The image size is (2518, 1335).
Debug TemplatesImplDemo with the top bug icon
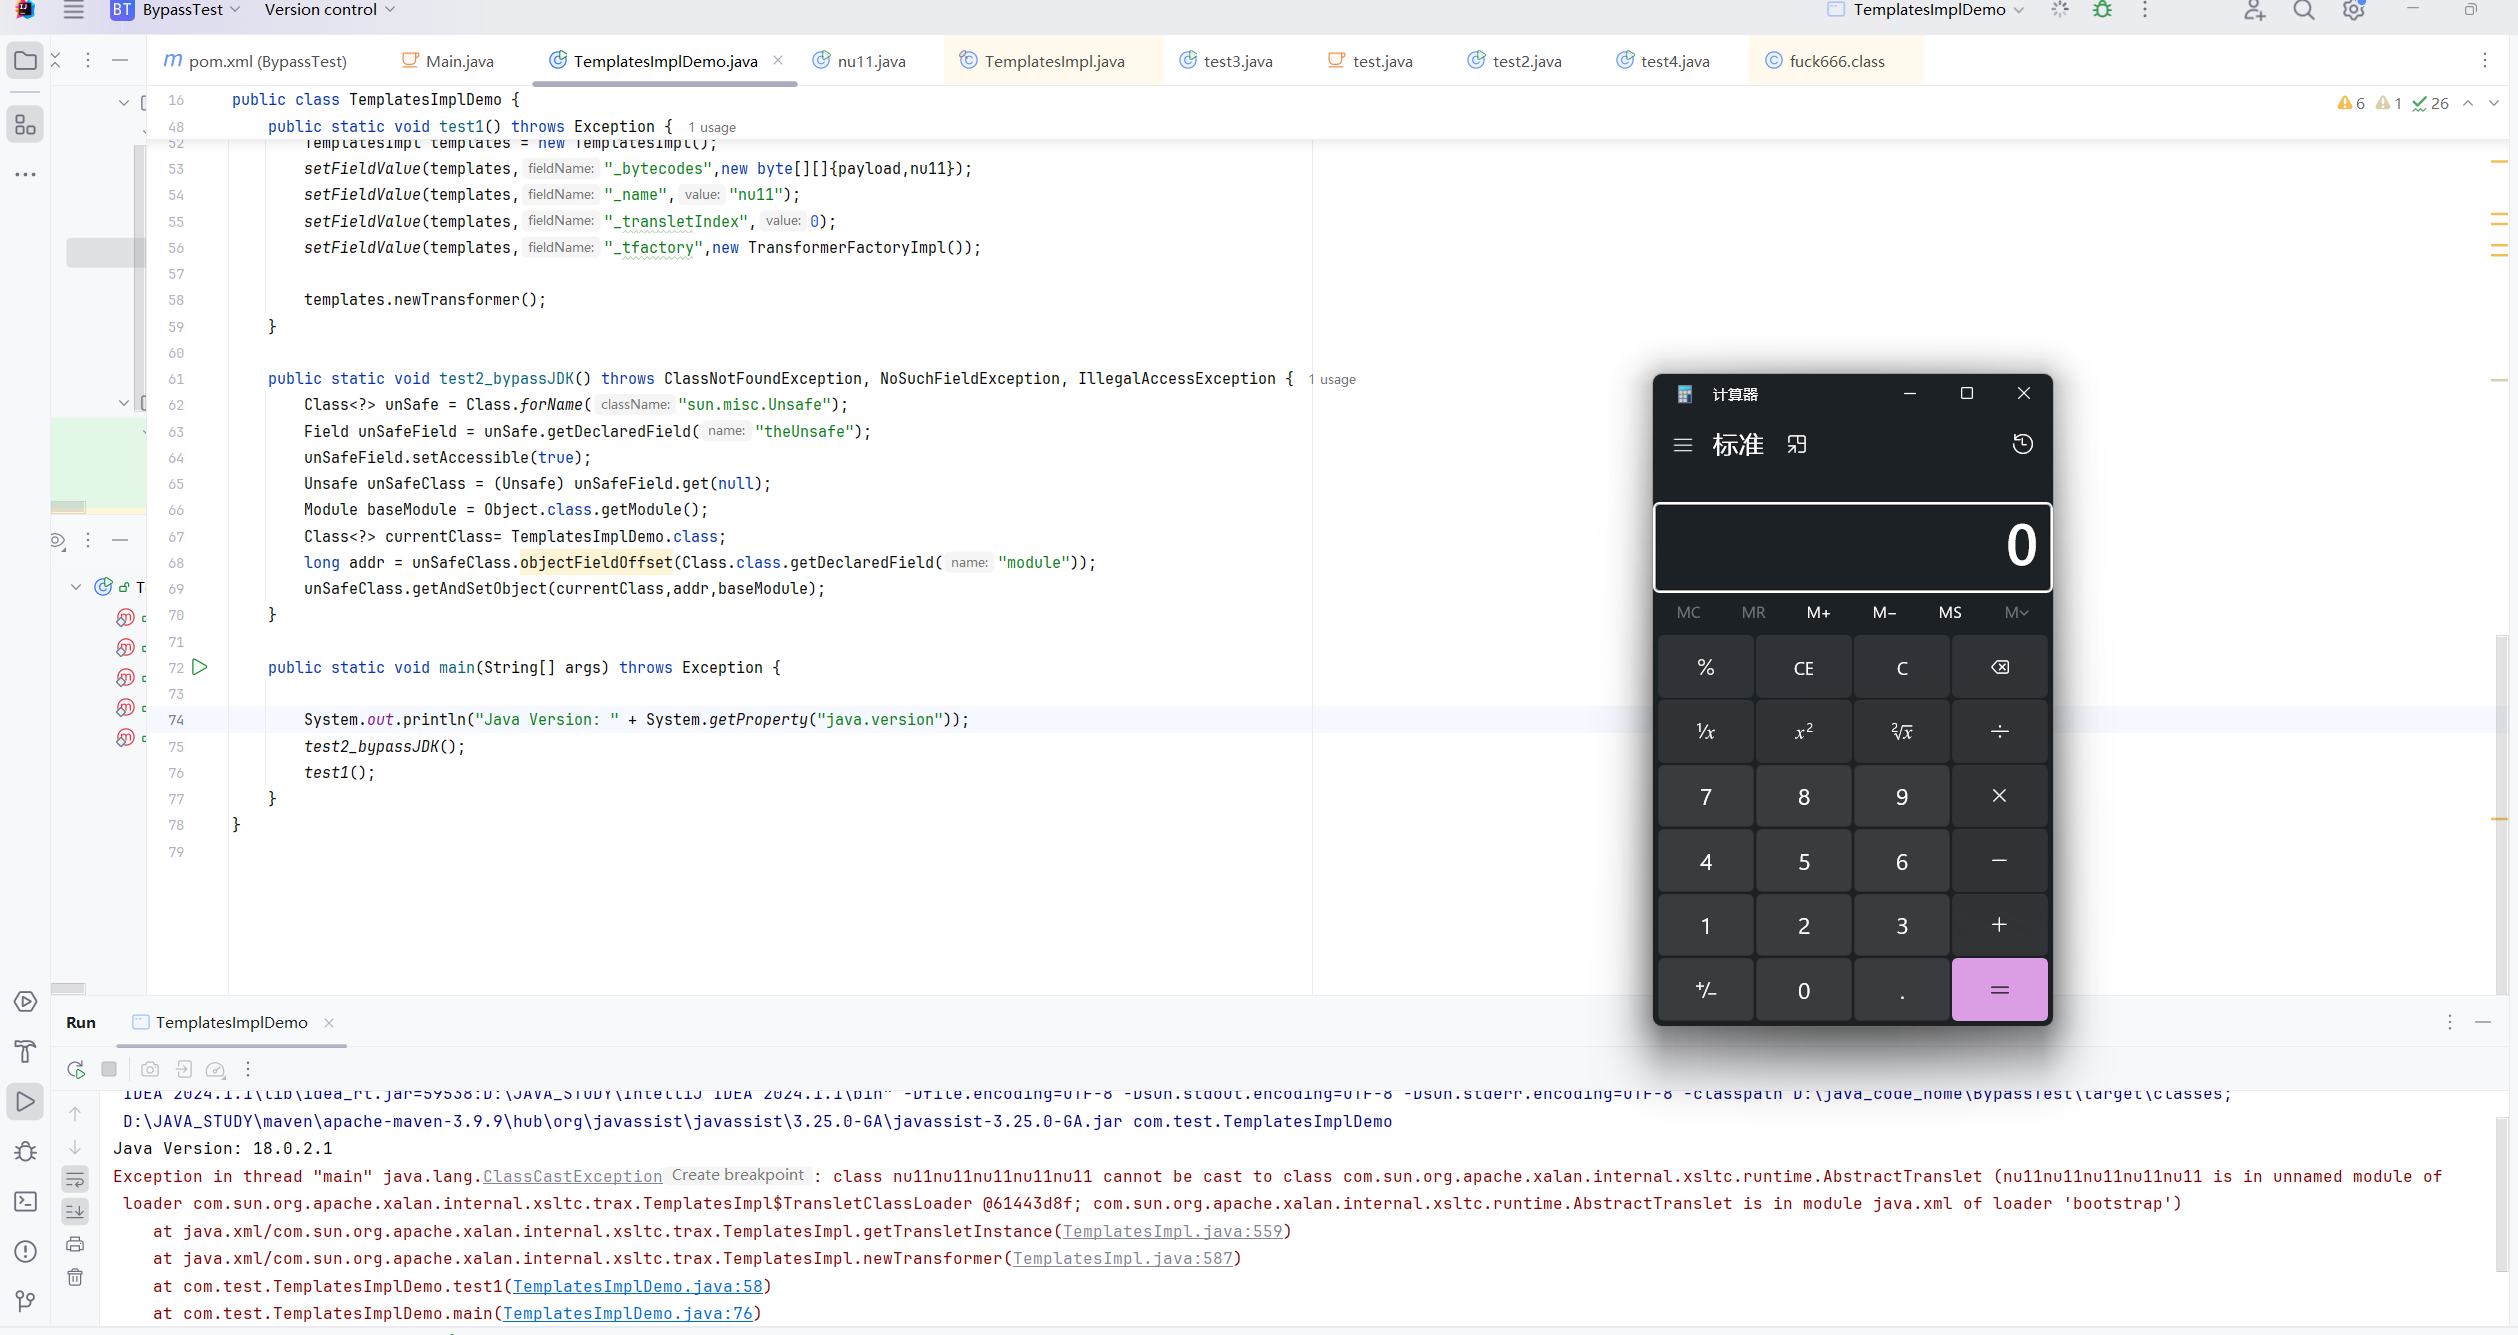point(2103,10)
